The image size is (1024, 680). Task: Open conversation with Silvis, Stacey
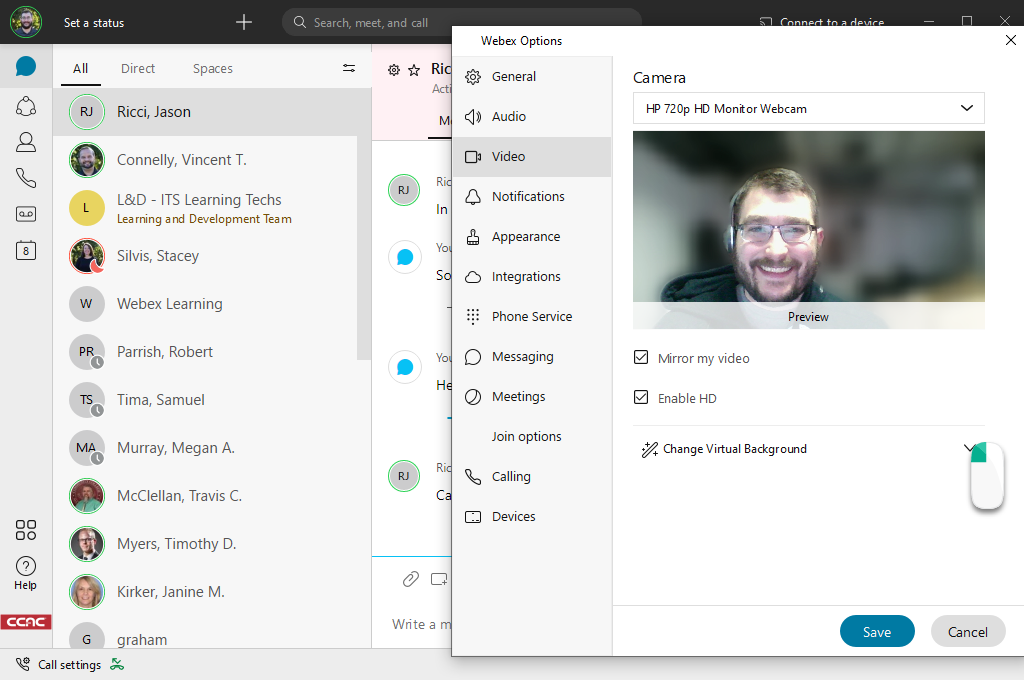pyautogui.click(x=205, y=256)
